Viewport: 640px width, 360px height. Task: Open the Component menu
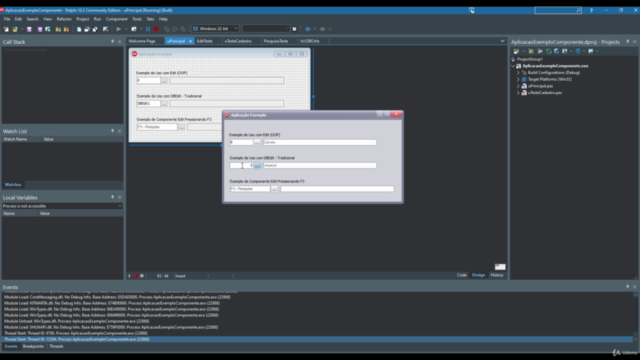click(116, 19)
